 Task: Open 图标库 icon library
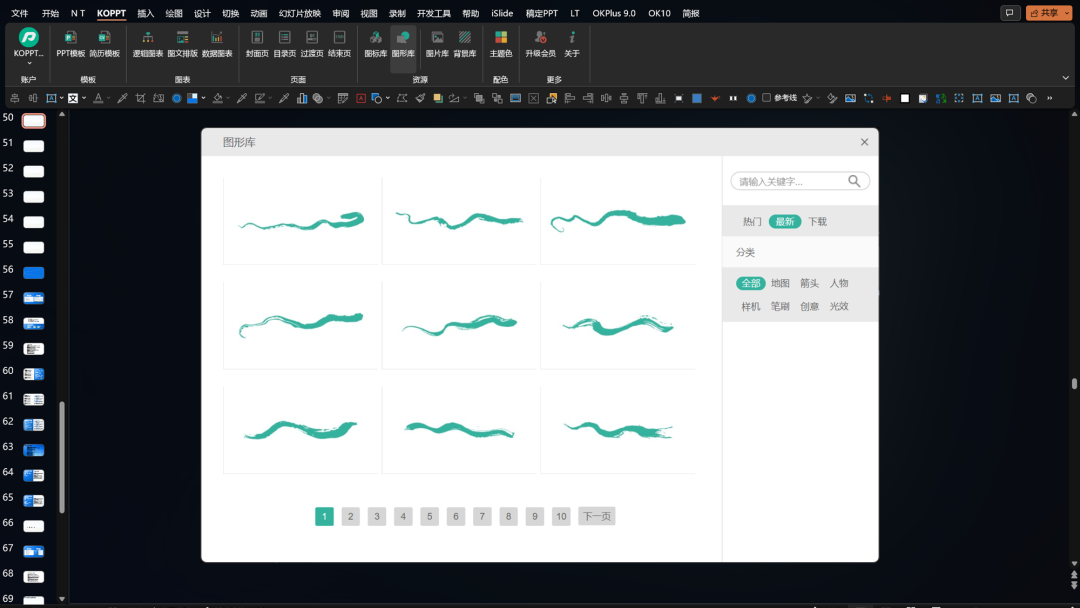tap(375, 43)
